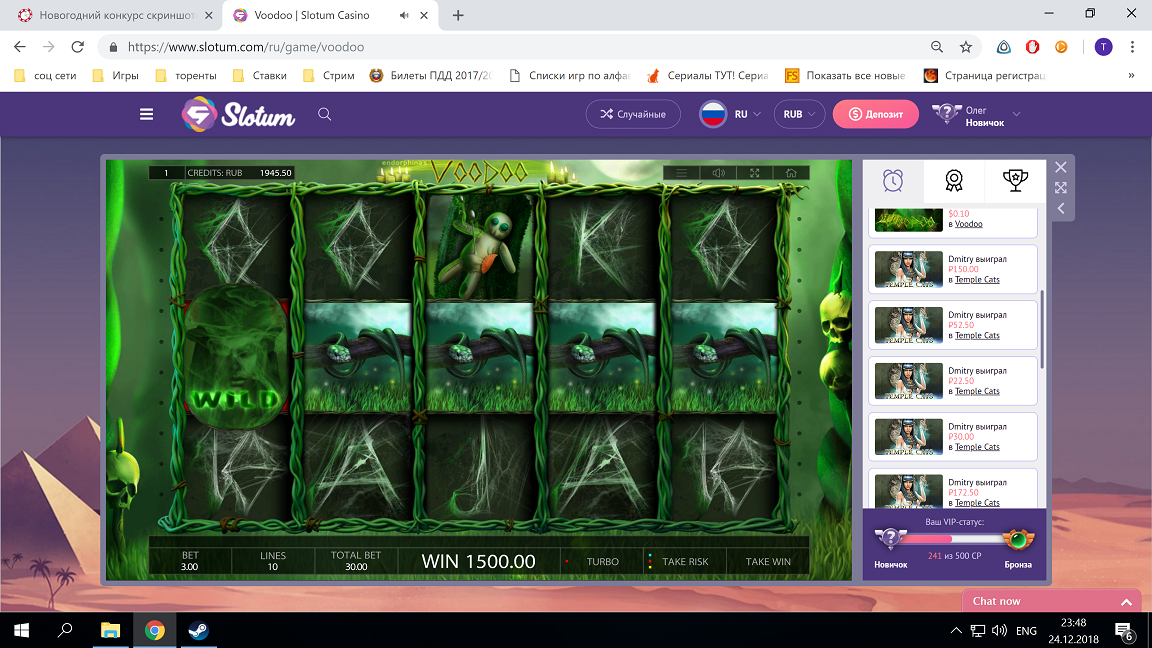Open Temple Cats link for ₽30.00 win
Image resolution: width=1152 pixels, height=648 pixels.
click(x=977, y=447)
